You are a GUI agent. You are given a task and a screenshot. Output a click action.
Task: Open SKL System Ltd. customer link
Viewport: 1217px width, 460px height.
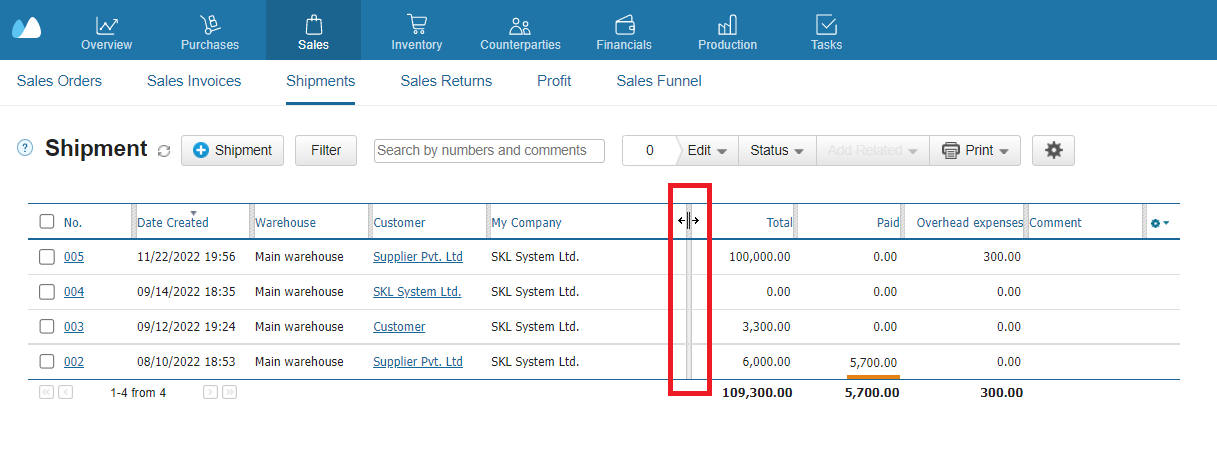point(417,292)
